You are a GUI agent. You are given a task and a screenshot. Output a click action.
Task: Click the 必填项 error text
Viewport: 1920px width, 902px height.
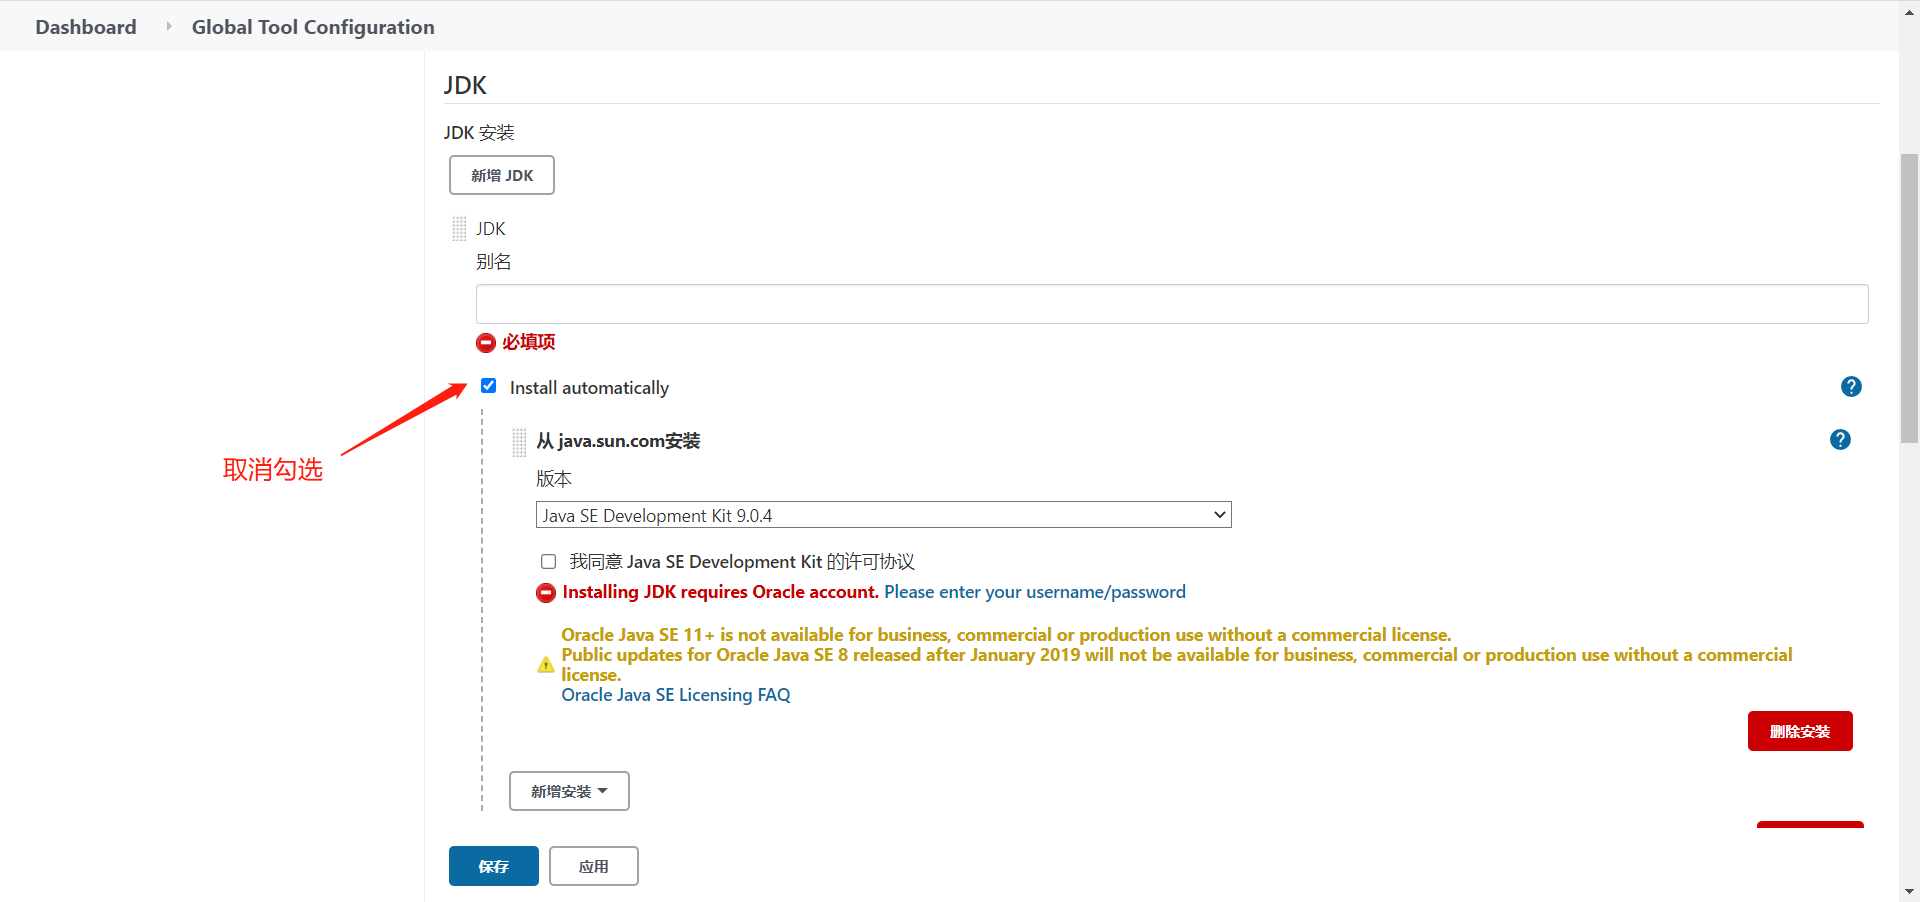click(529, 342)
